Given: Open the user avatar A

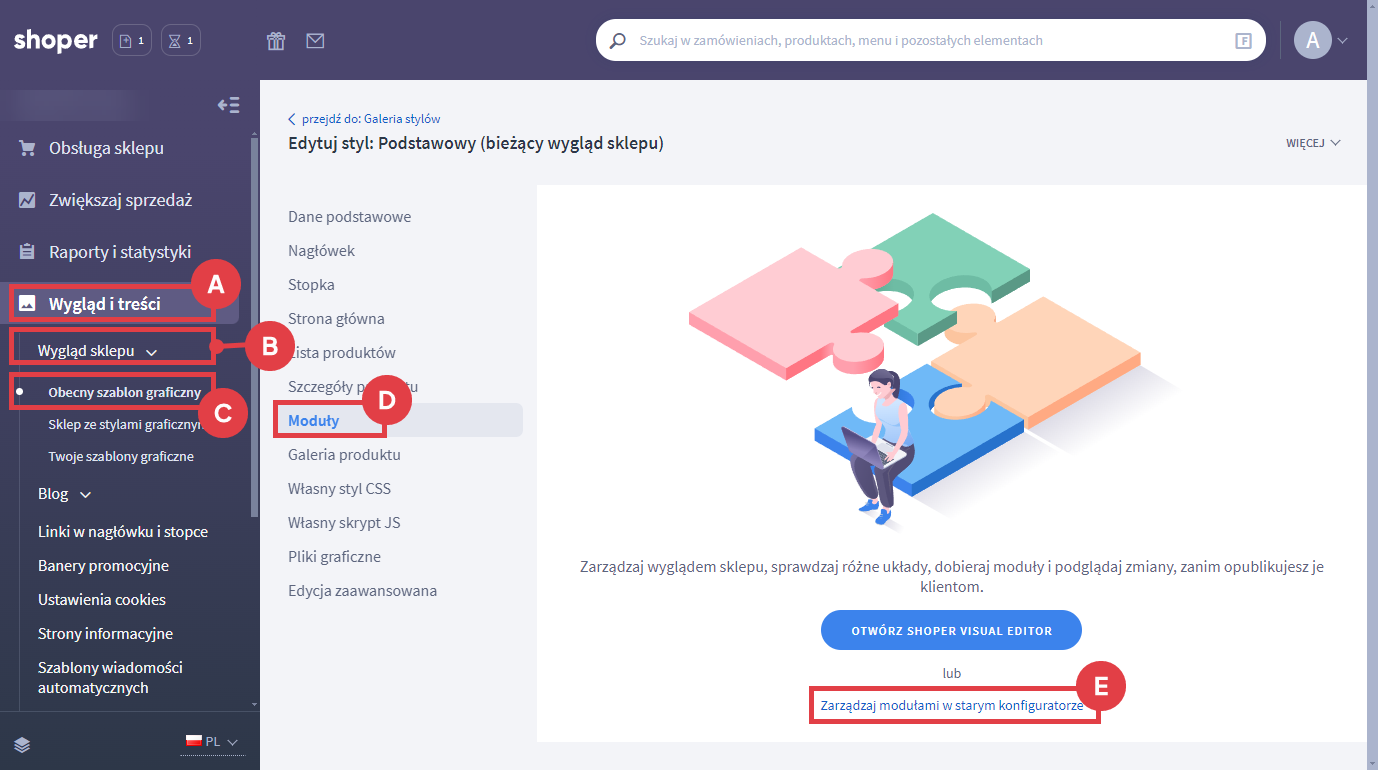Looking at the screenshot, I should tap(1313, 40).
